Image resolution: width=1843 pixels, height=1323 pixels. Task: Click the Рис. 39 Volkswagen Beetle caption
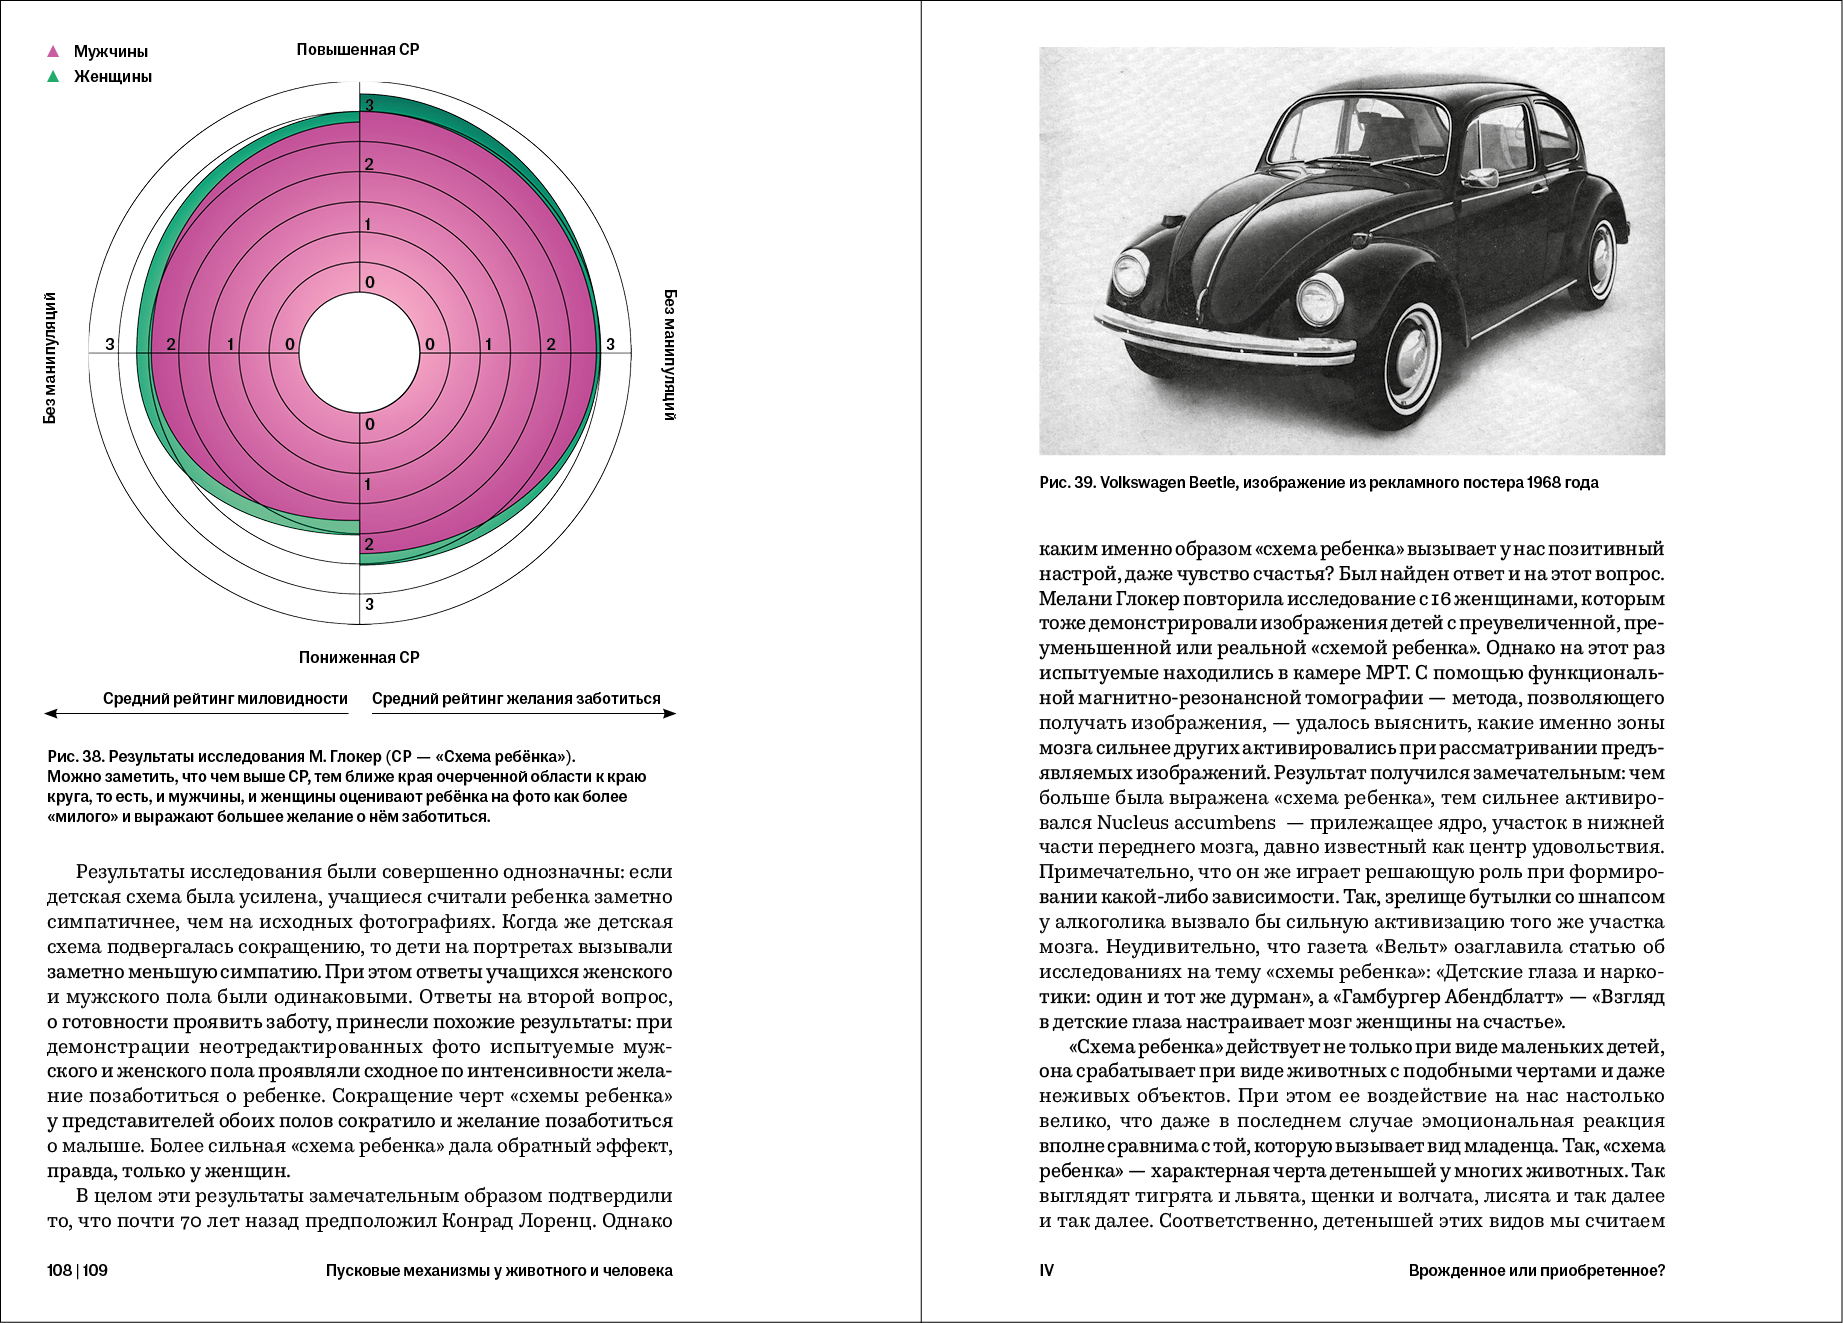[x=1318, y=482]
